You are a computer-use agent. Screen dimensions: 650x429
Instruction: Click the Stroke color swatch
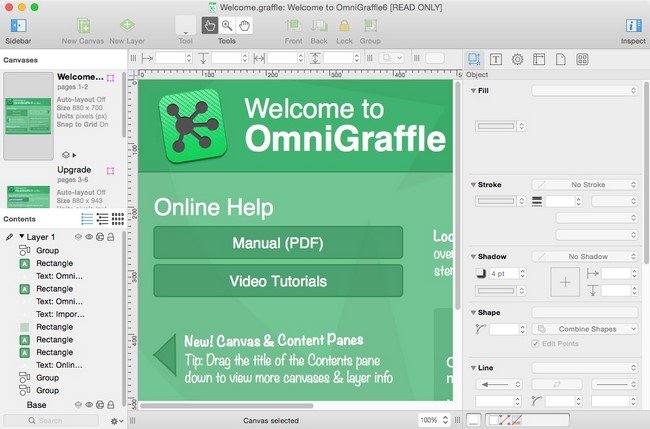(x=496, y=201)
